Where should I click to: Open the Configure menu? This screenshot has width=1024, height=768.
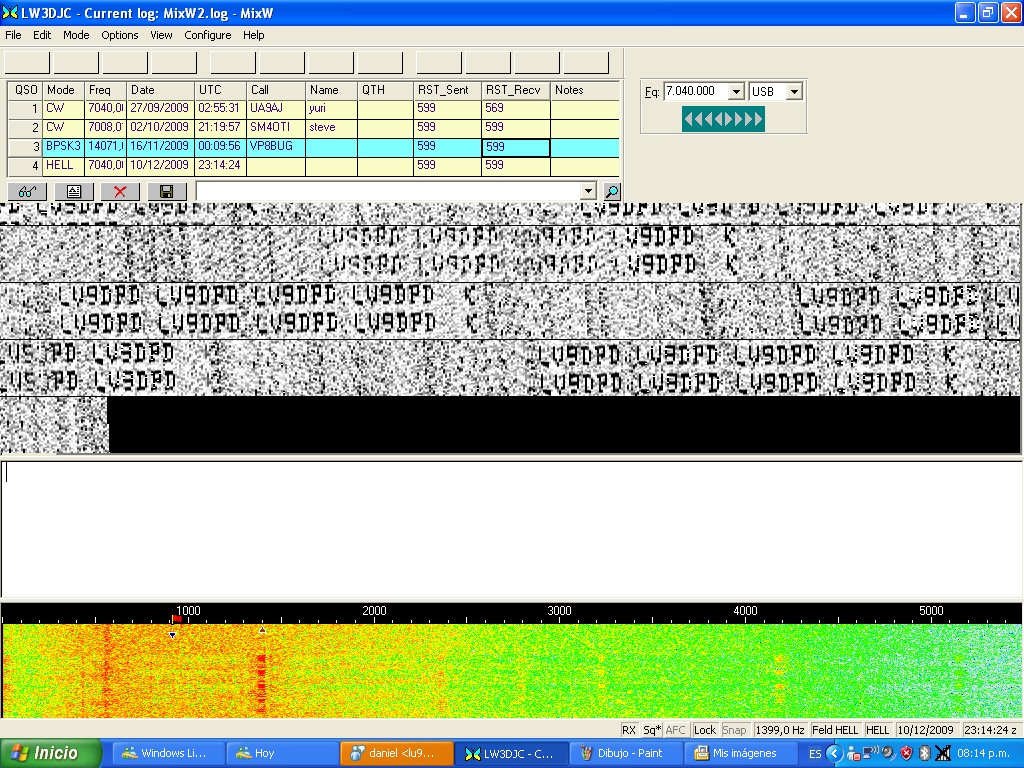tap(207, 35)
